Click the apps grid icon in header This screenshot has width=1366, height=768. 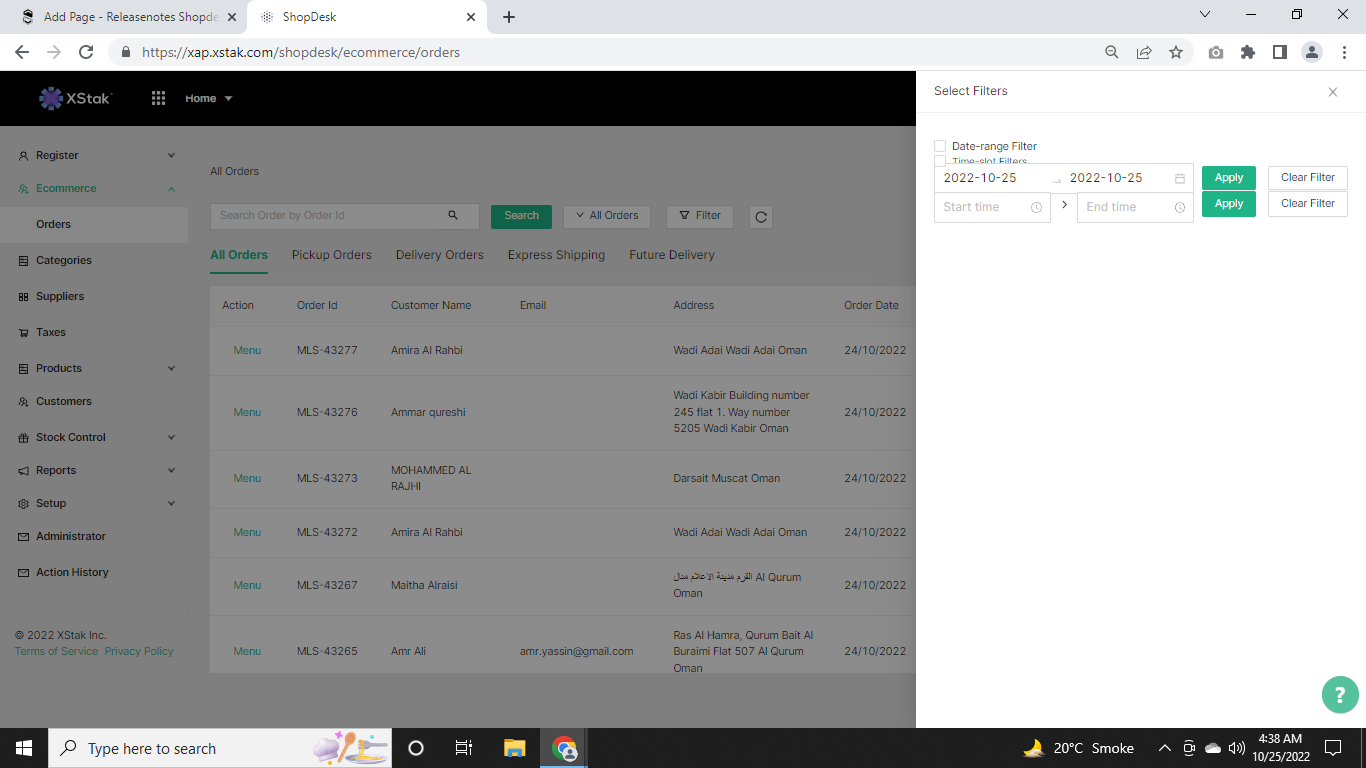[158, 98]
